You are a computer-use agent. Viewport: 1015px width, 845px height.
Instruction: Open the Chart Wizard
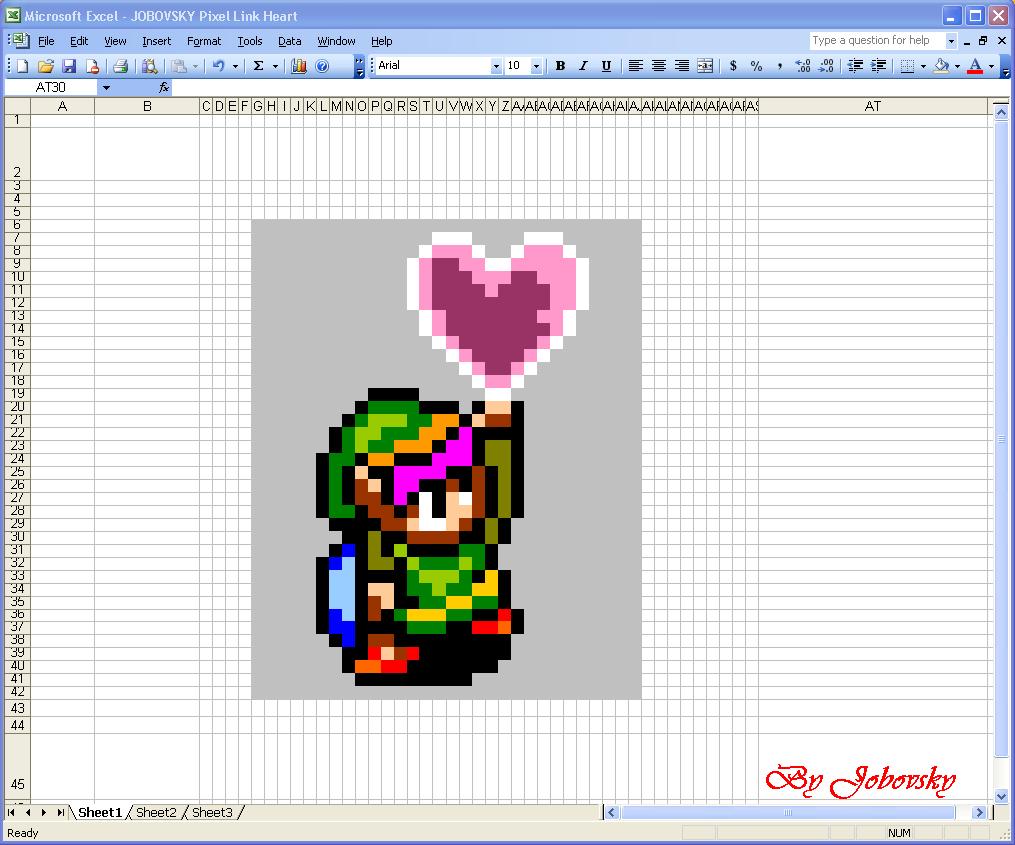[x=298, y=66]
